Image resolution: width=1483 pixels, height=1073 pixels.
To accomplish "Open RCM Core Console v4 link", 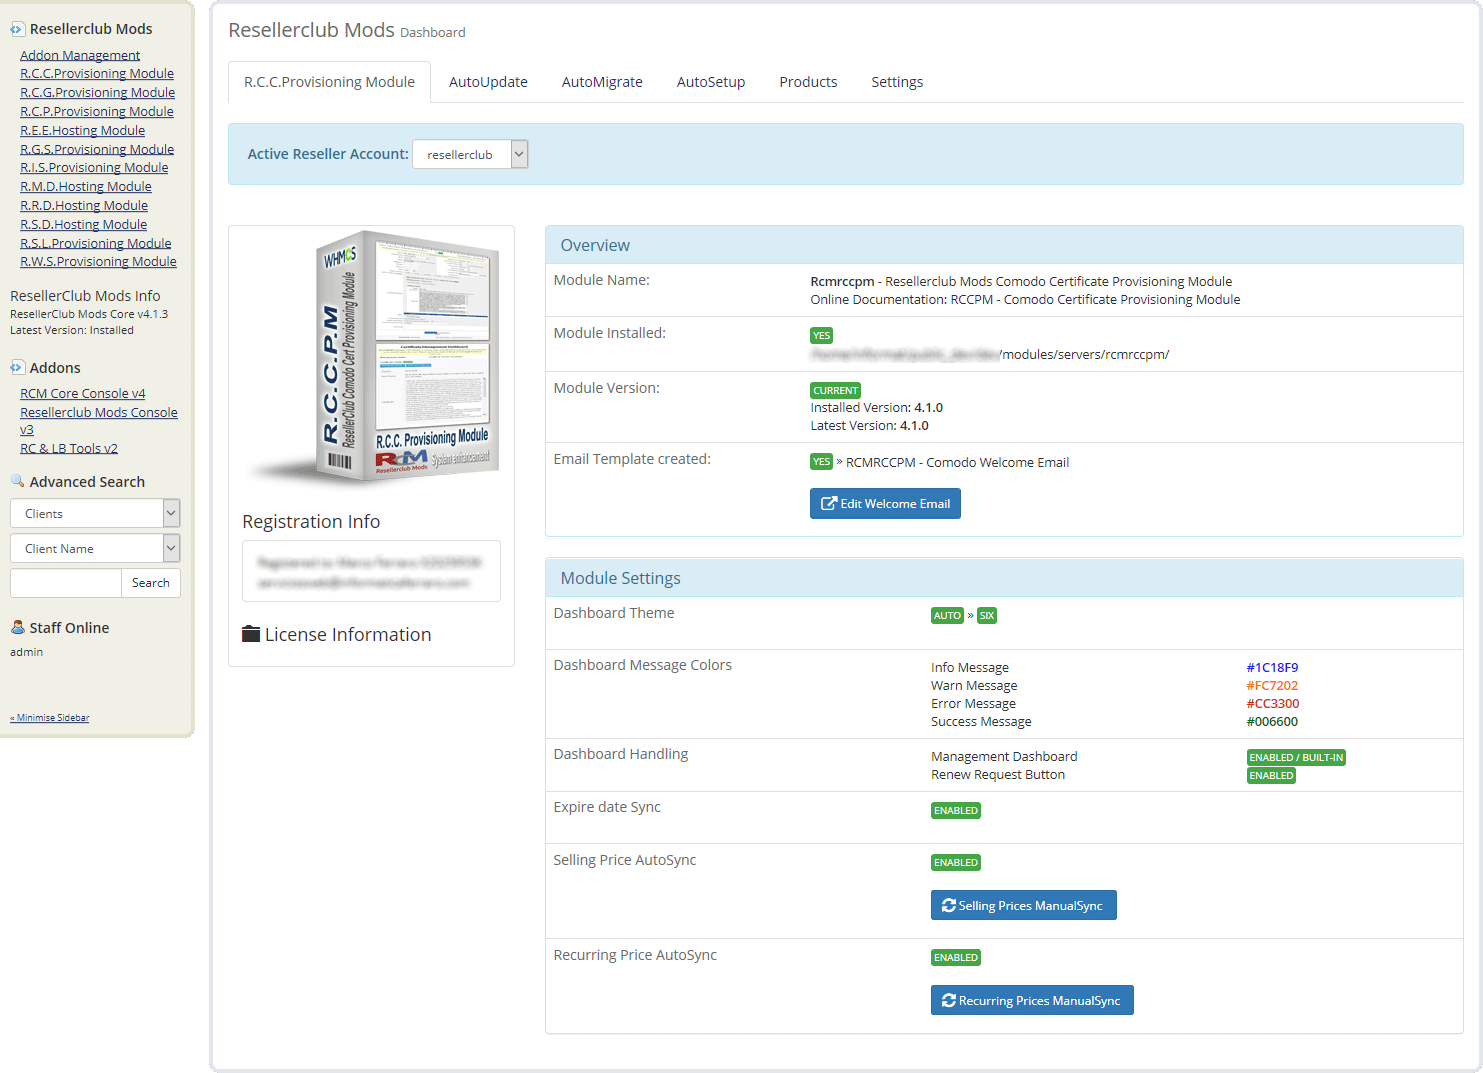I will 83,393.
